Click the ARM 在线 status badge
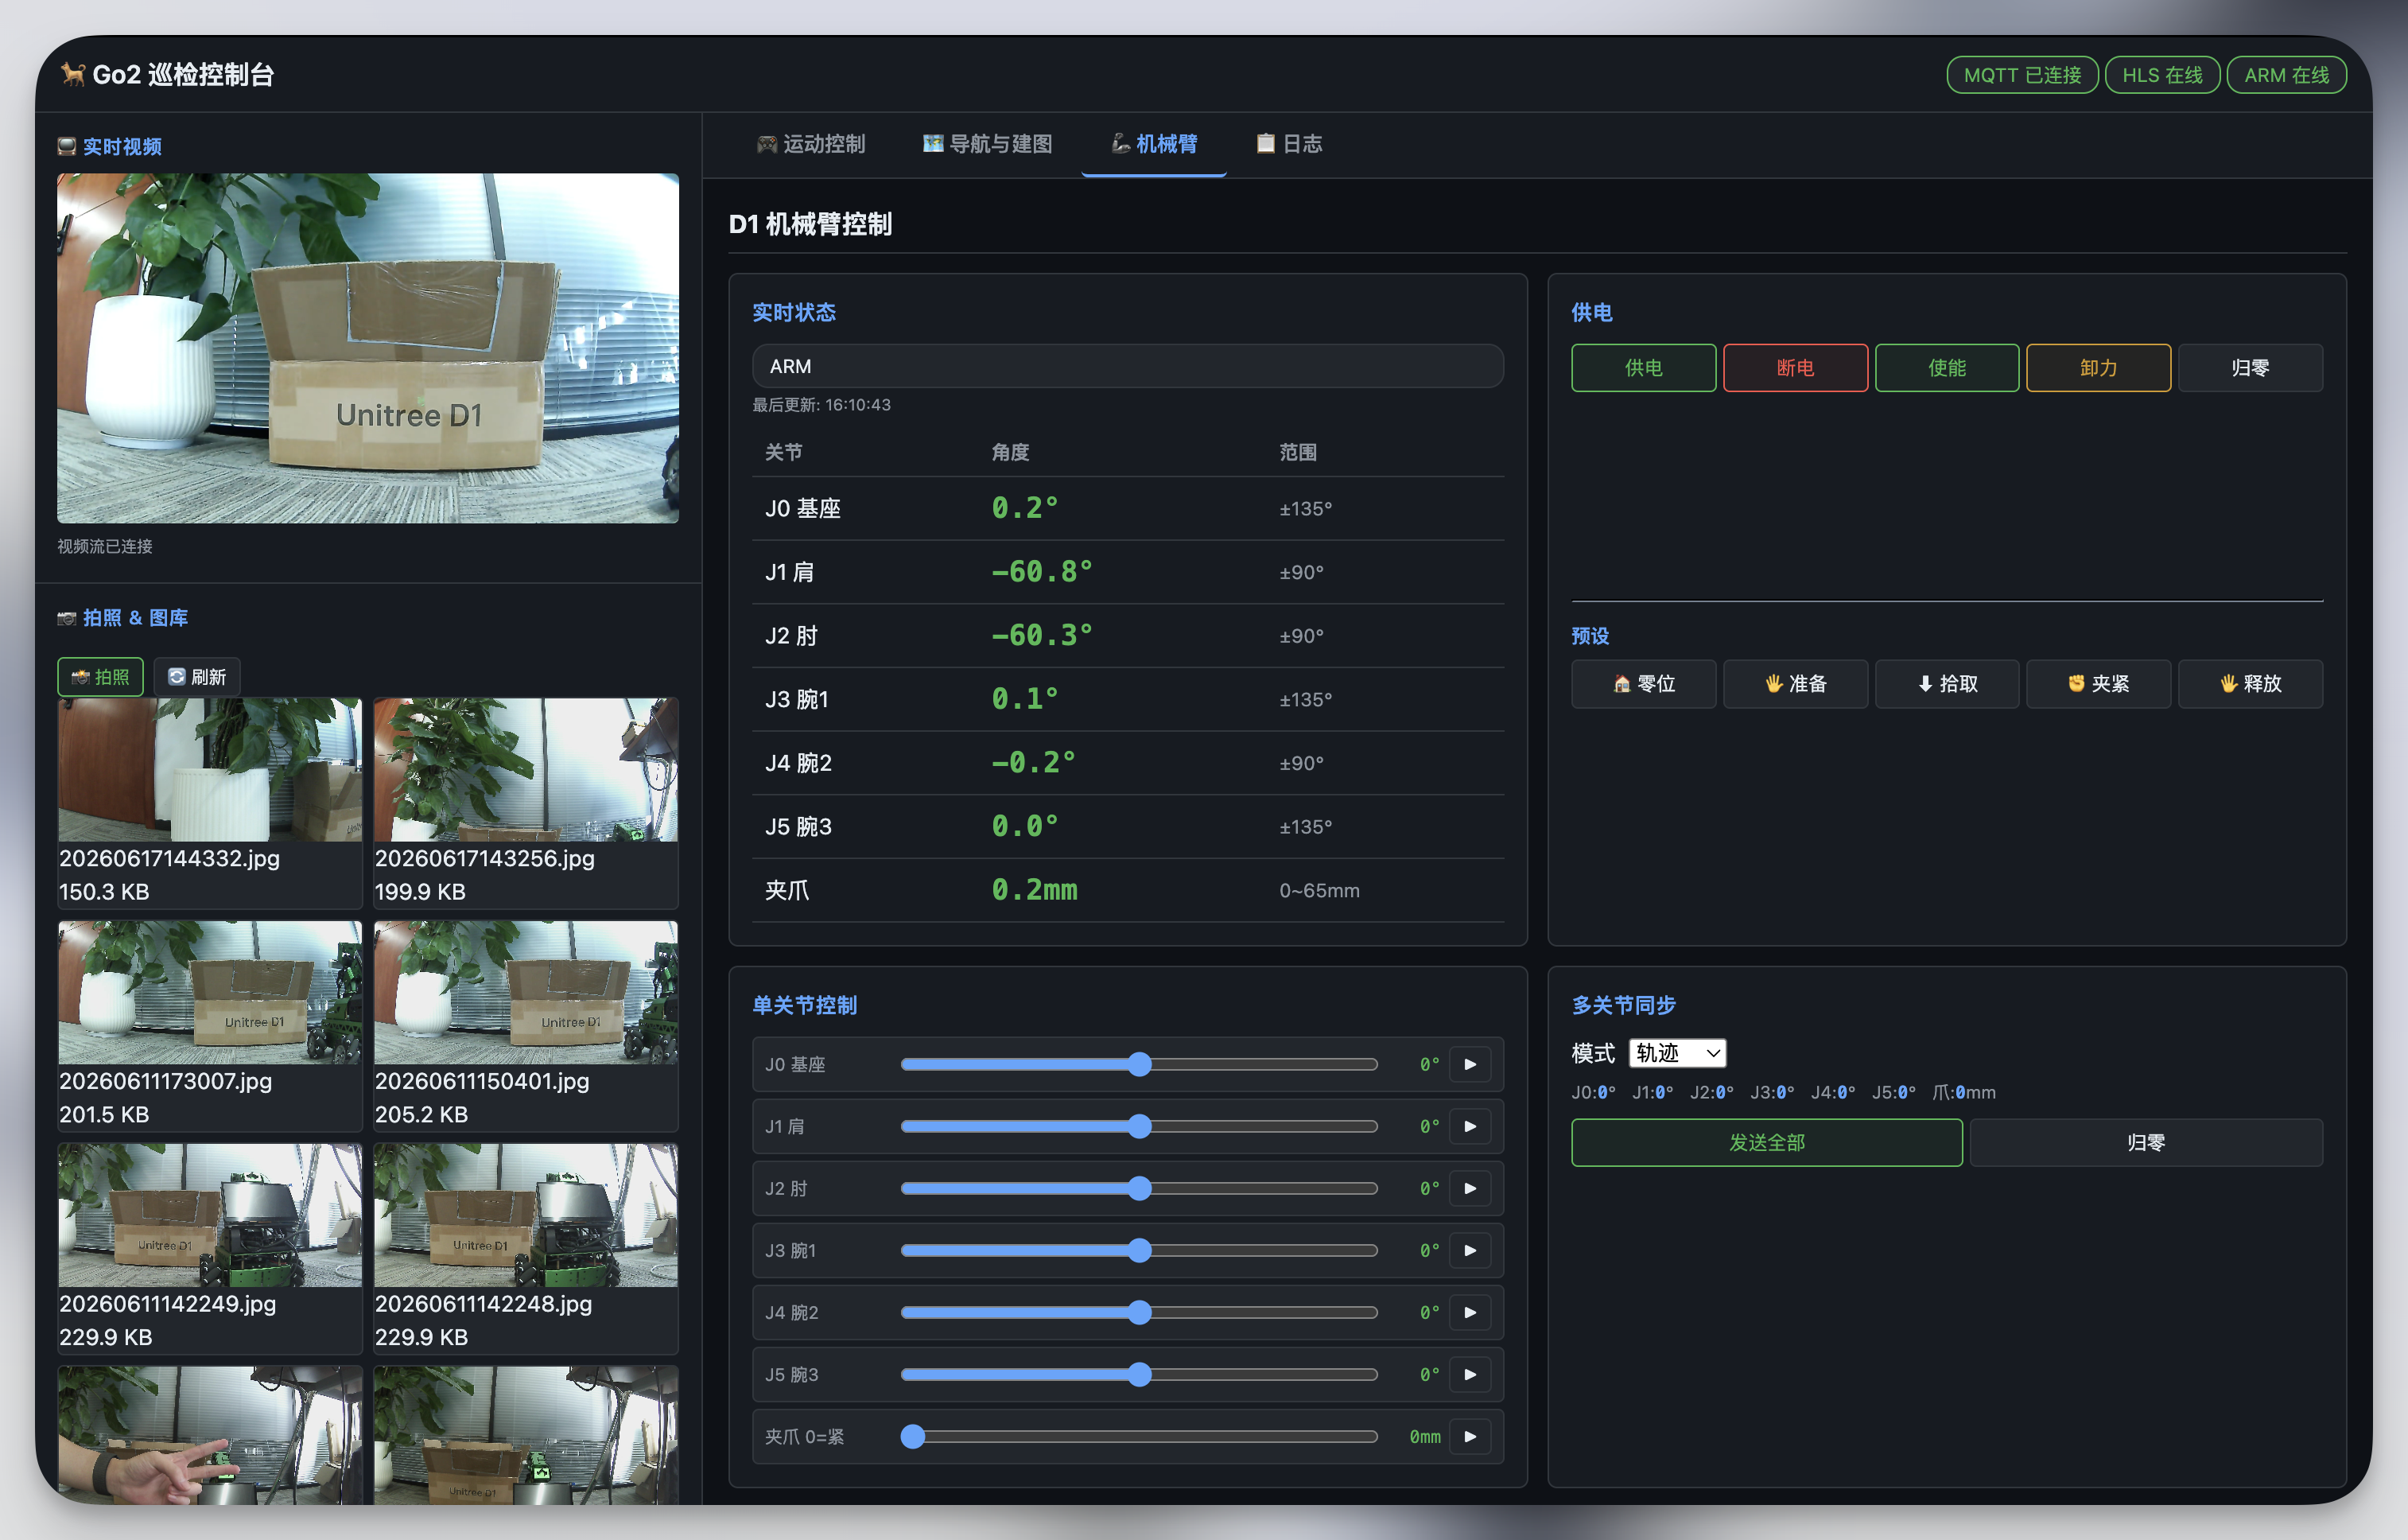Image resolution: width=2408 pixels, height=1540 pixels. [x=2286, y=75]
